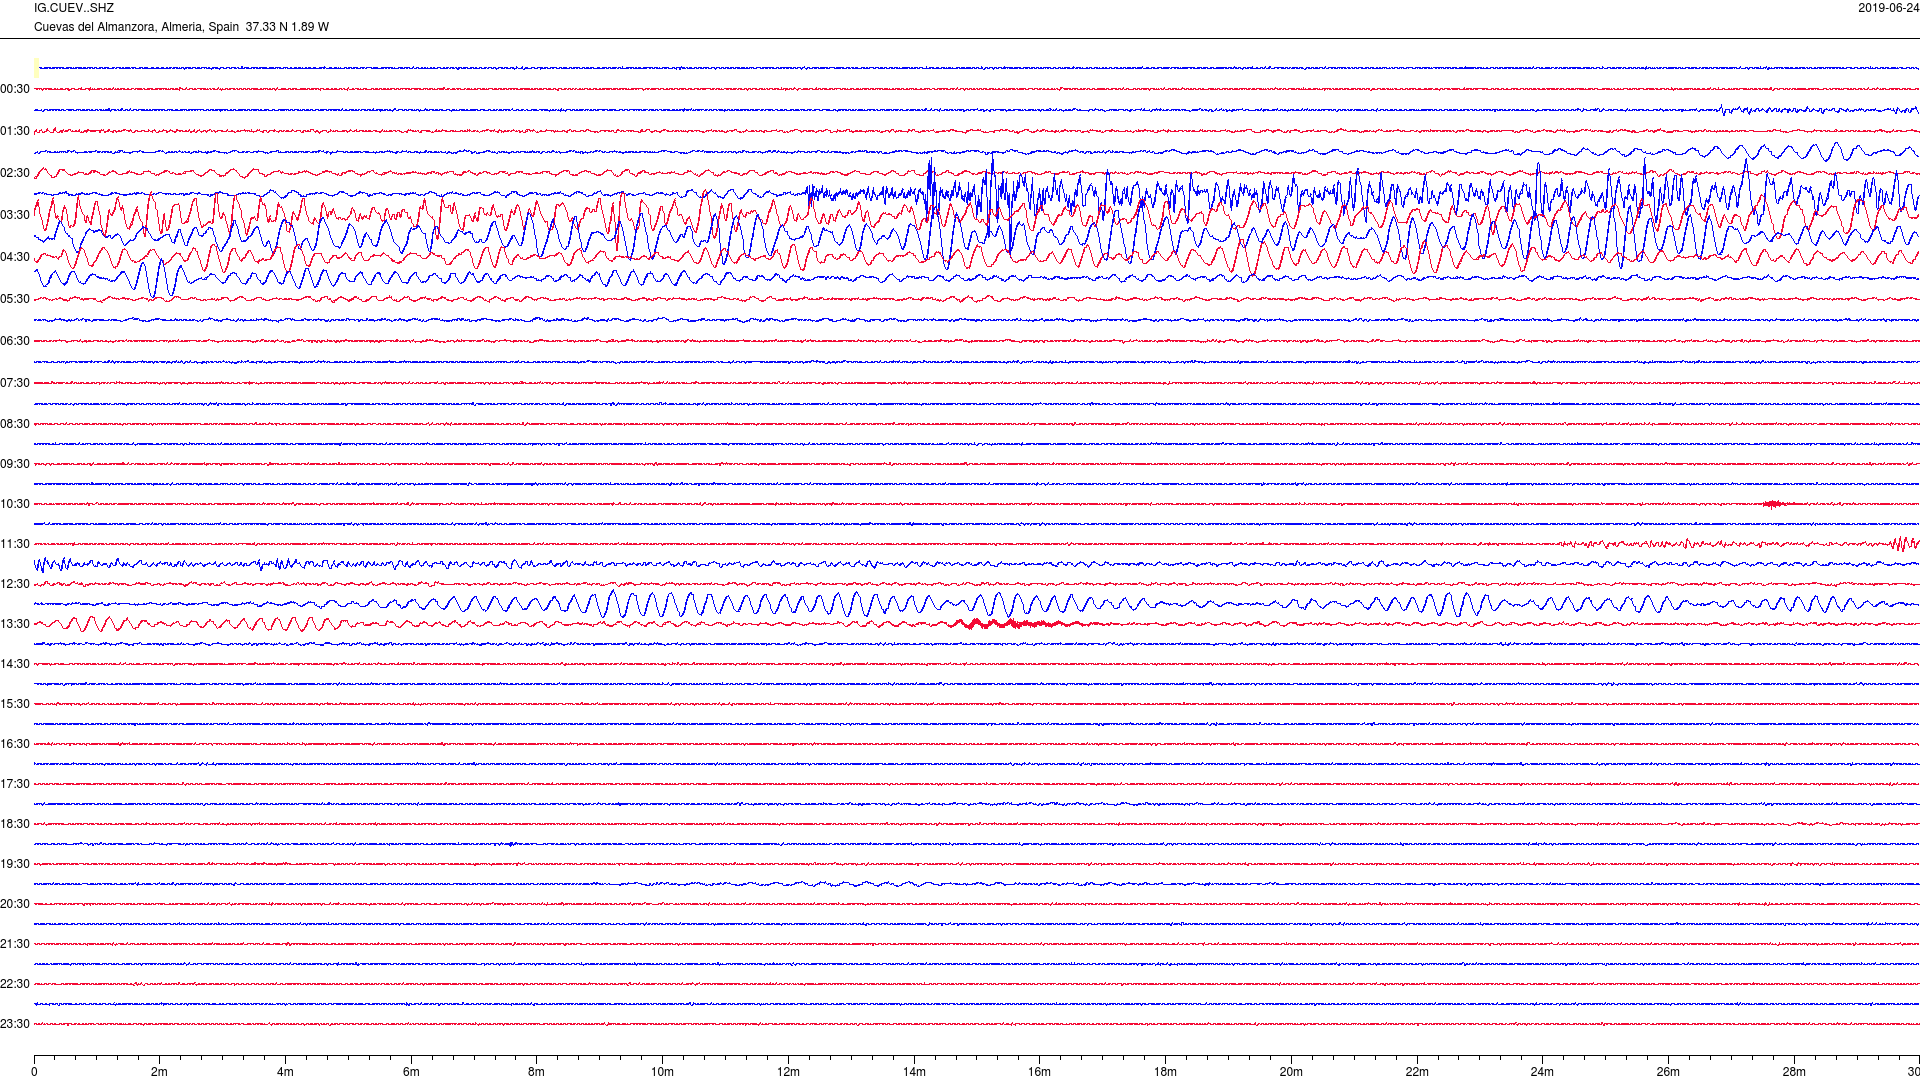
Task: Click the 14:30 time label
Action: coord(15,664)
